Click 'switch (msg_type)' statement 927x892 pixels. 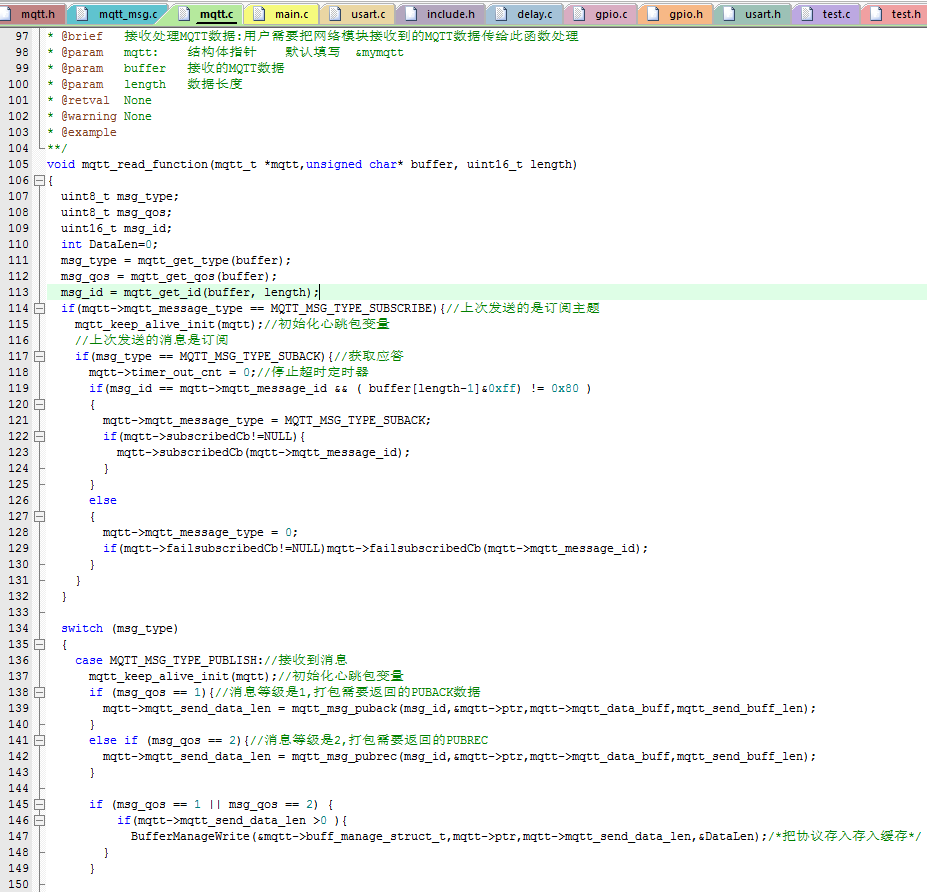click(119, 628)
